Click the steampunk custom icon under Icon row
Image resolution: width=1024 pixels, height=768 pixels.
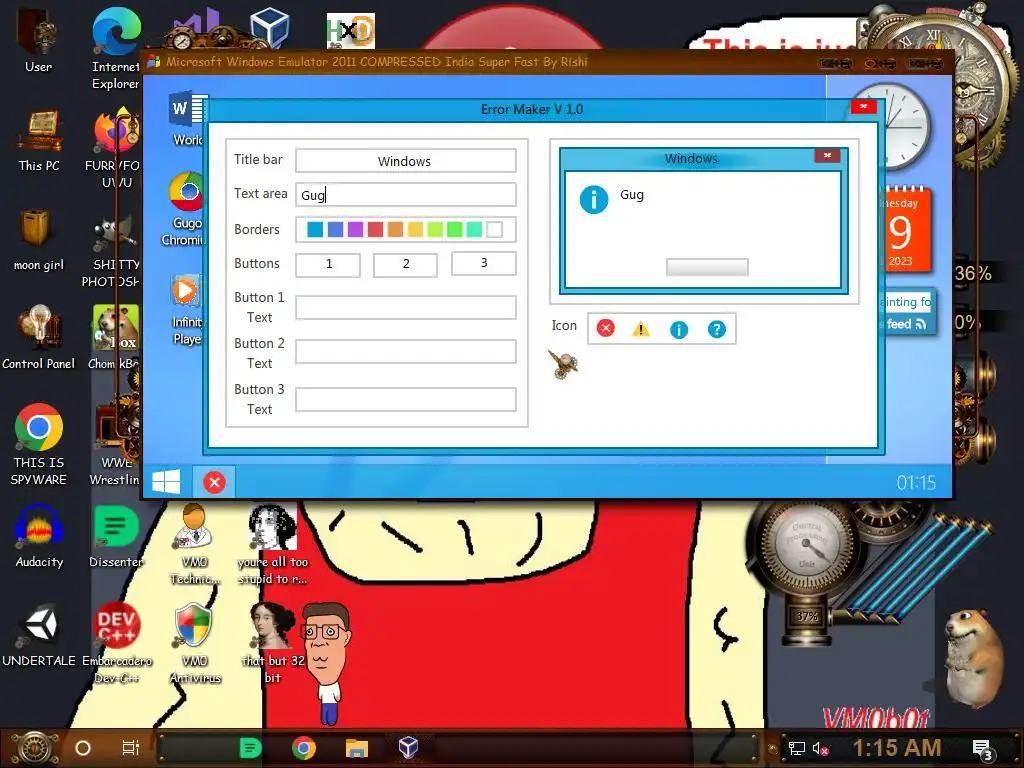pyautogui.click(x=563, y=364)
